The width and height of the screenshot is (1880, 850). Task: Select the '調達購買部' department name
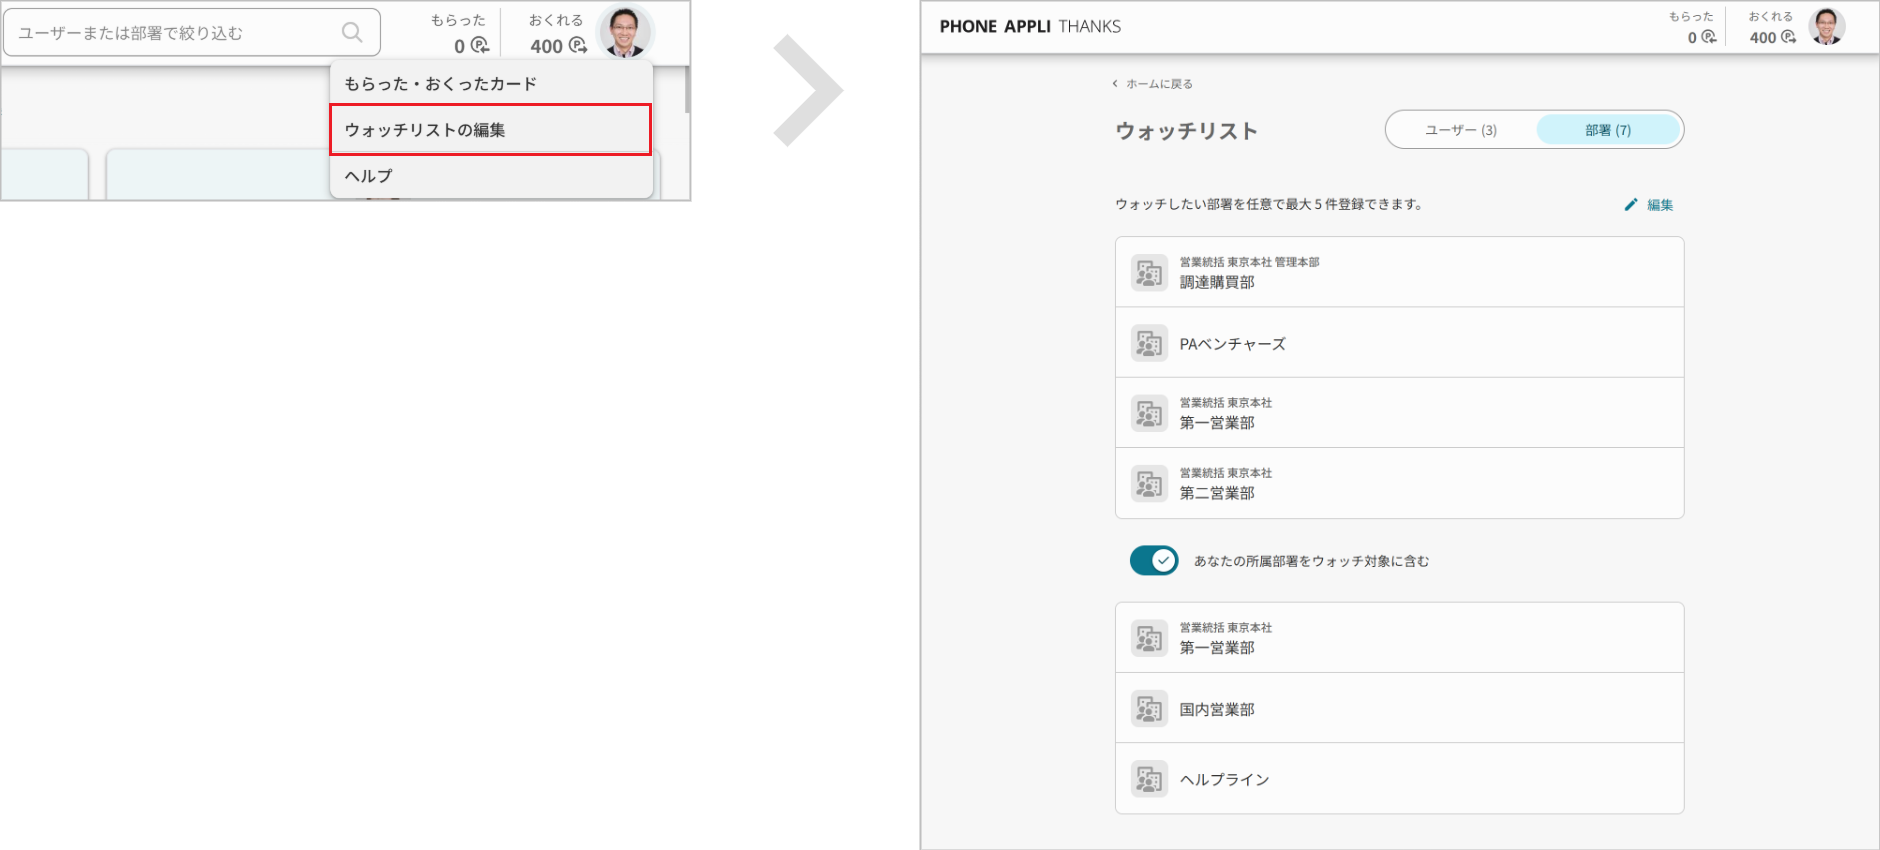tap(1217, 283)
